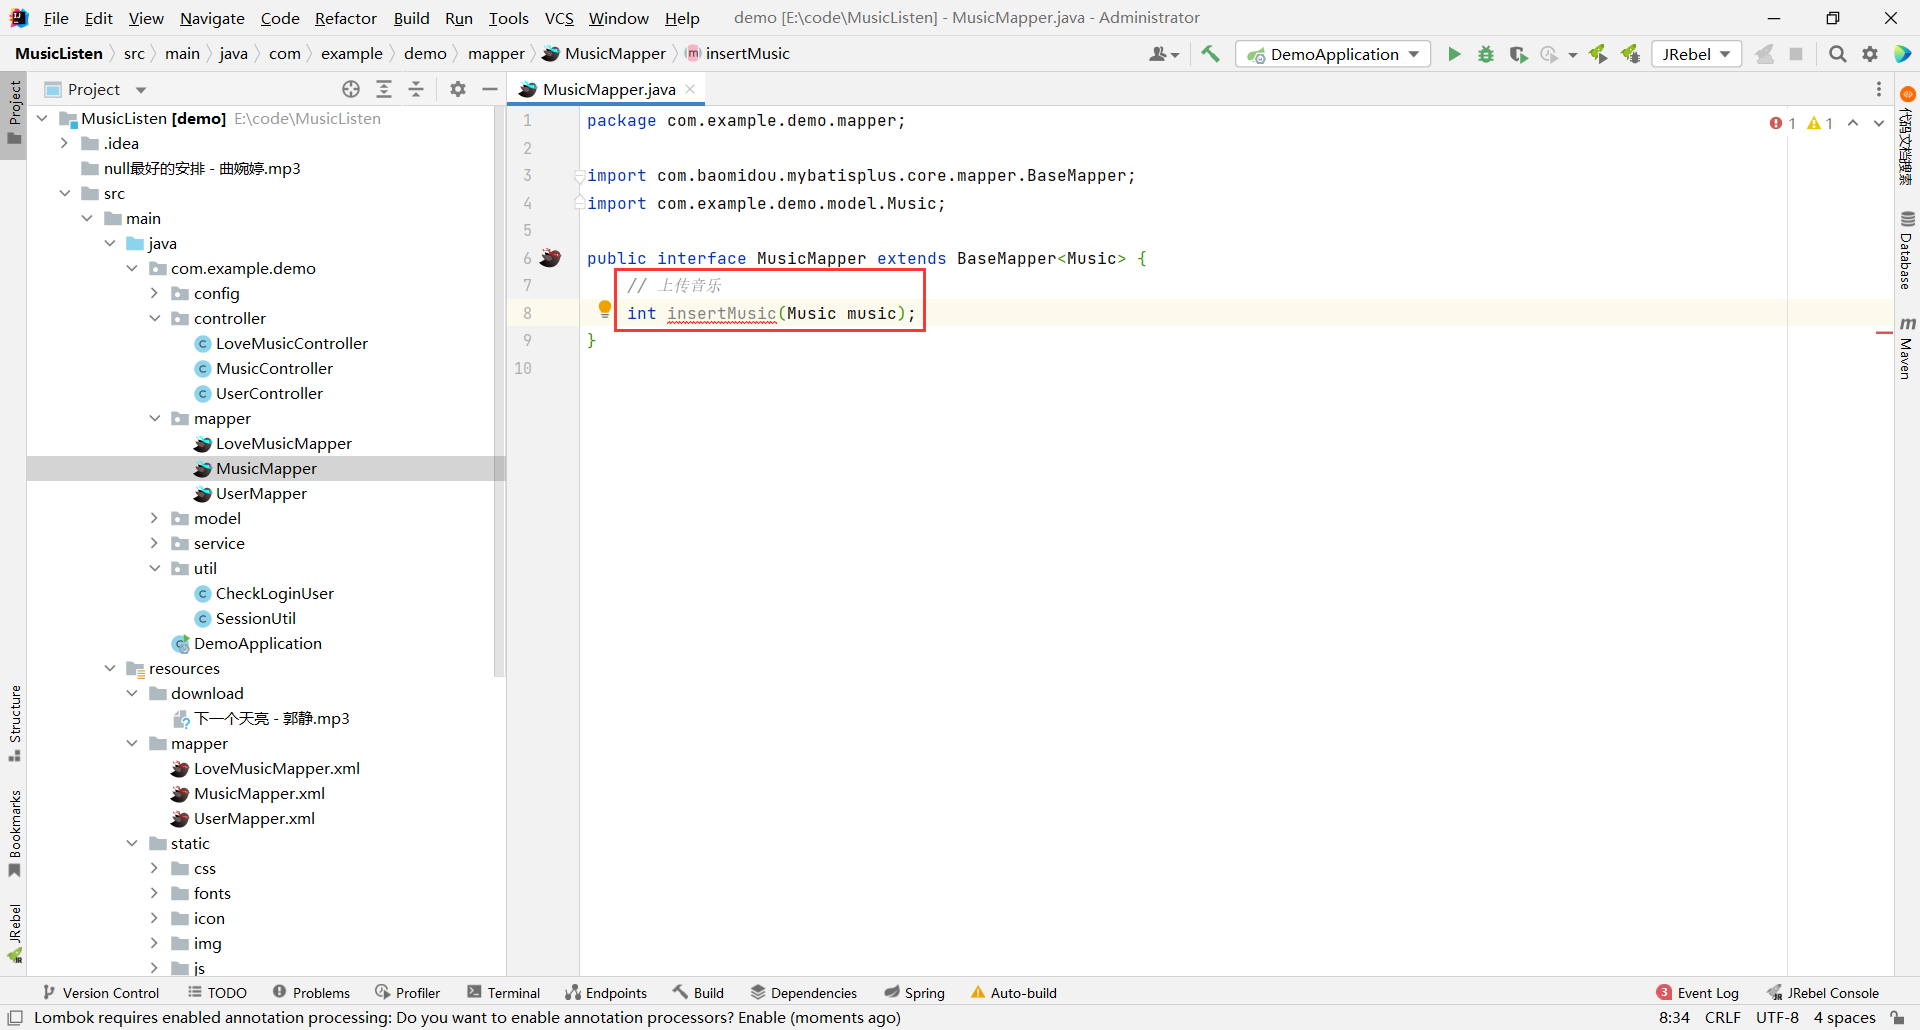Viewport: 1920px width, 1030px height.
Task: Collapse the controller package node
Action: point(155,318)
